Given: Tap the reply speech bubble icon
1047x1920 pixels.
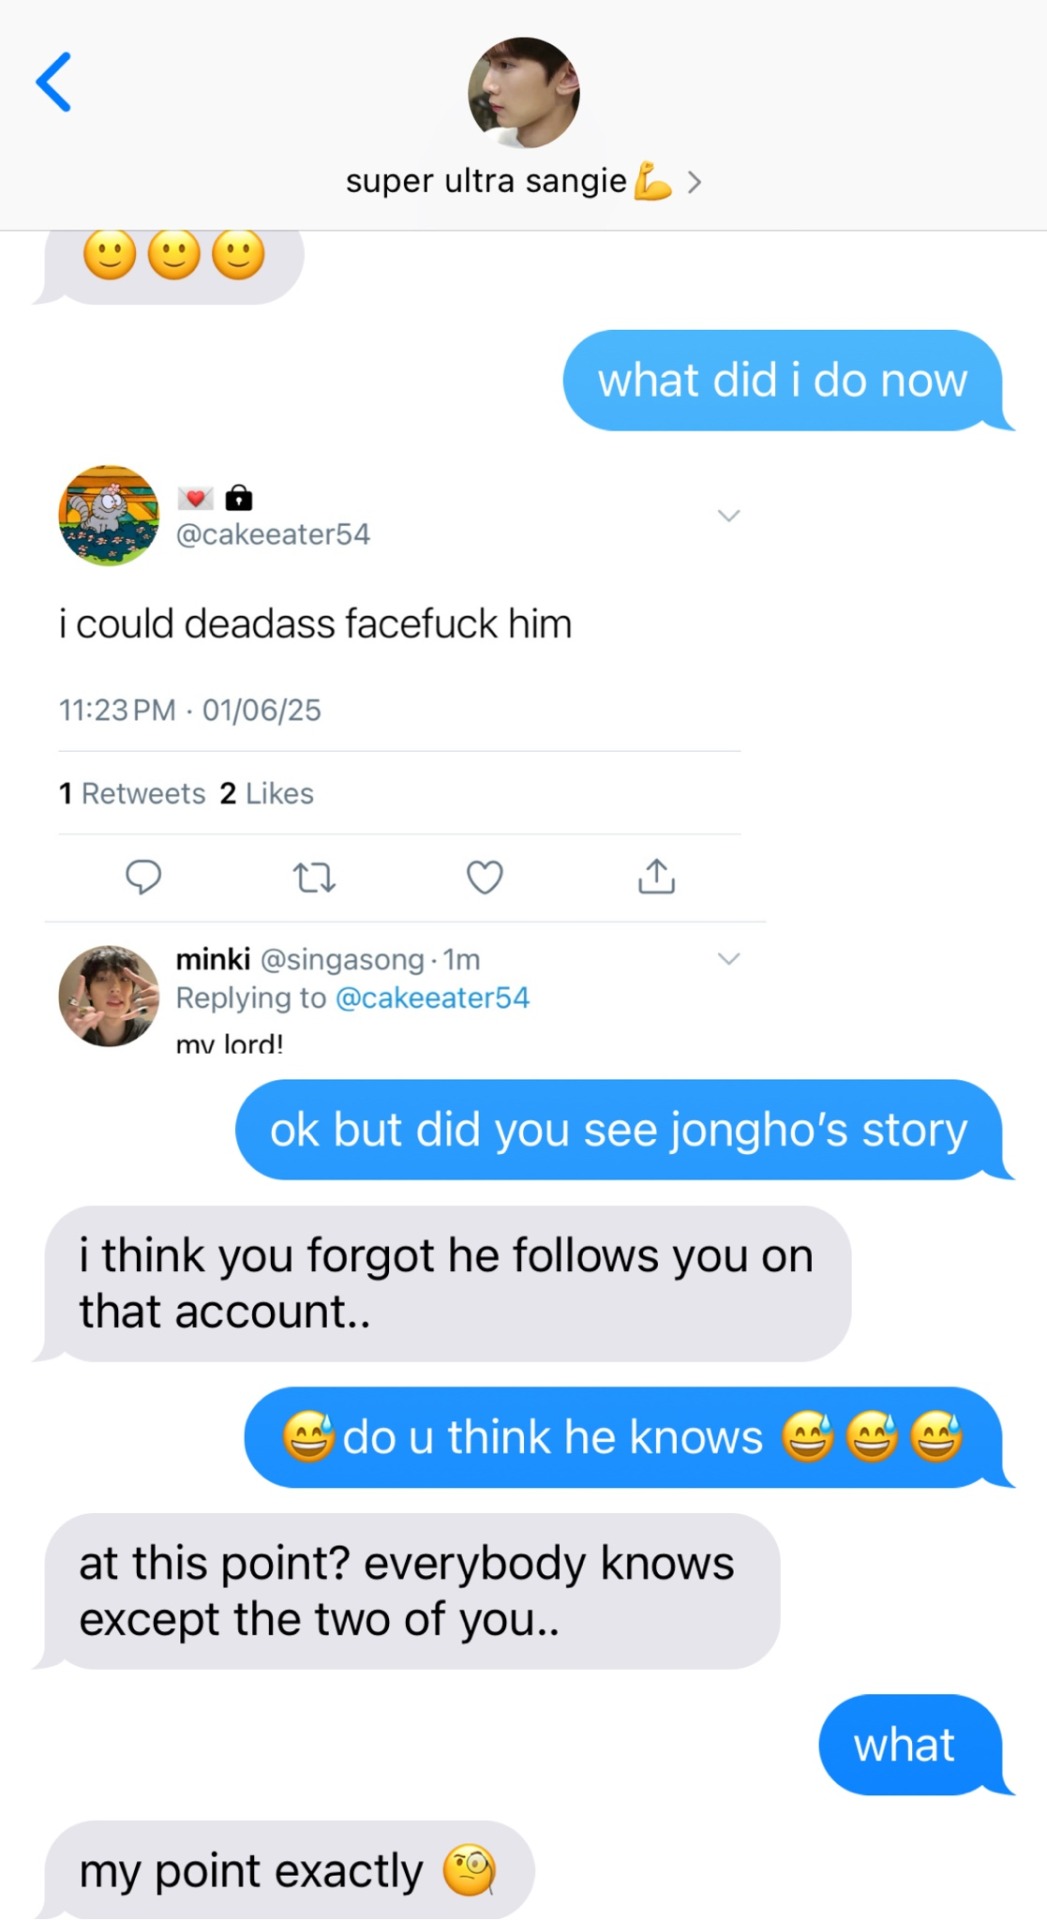Looking at the screenshot, I should click(x=143, y=877).
